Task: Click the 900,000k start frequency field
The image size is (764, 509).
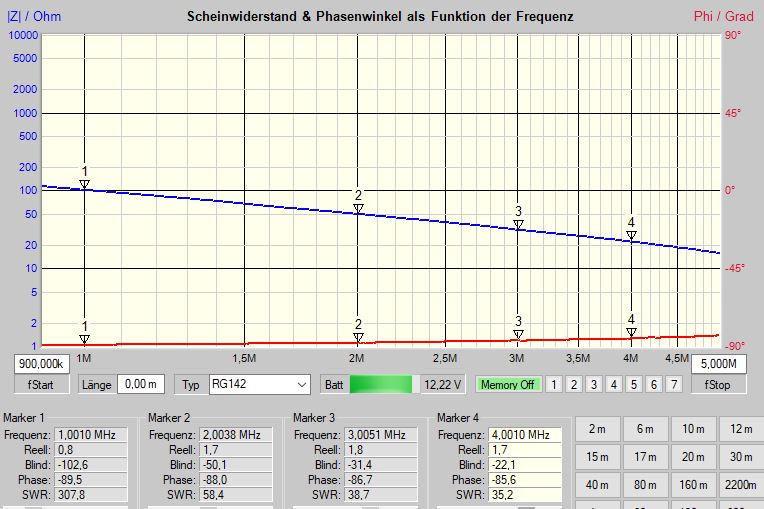Action: (x=41, y=364)
